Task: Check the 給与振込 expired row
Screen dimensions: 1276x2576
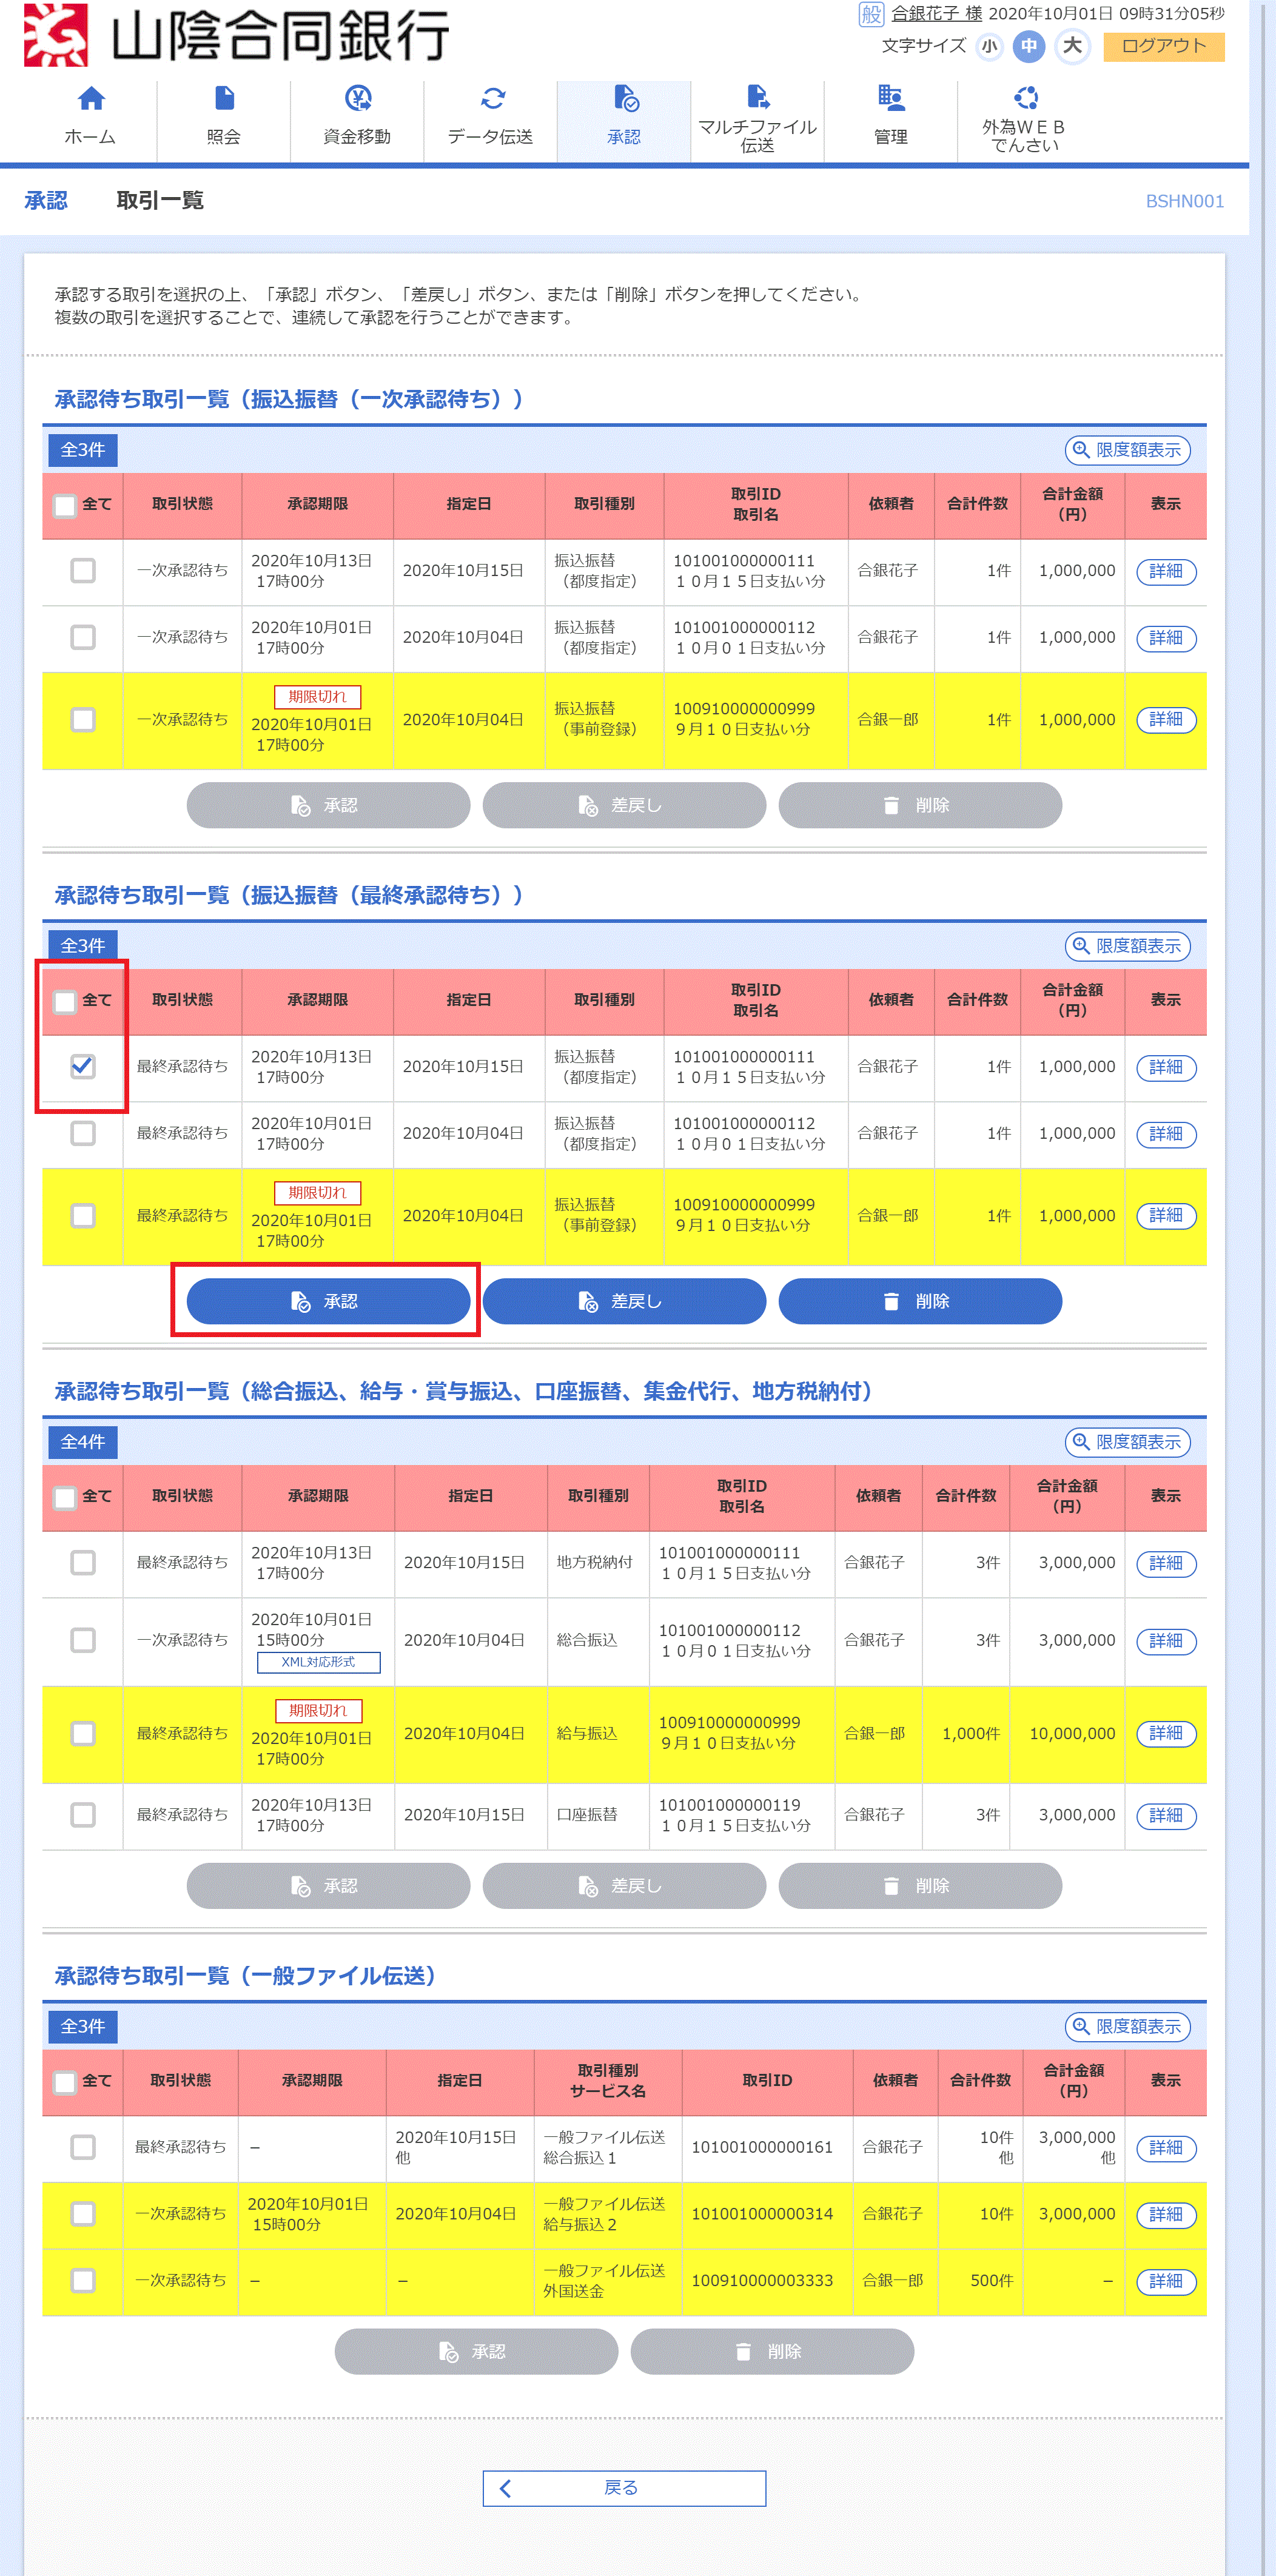Action: point(83,1733)
